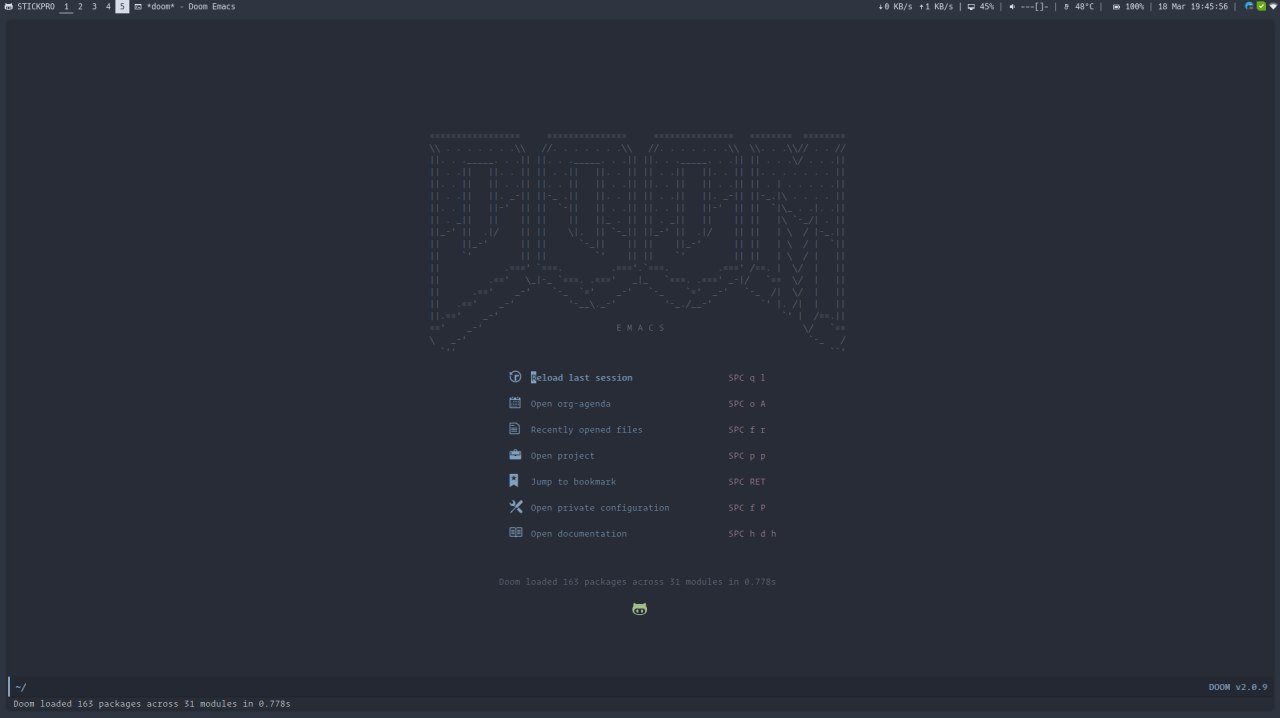The height and width of the screenshot is (718, 1280).
Task: Click the volume level slider indicator
Action: click(x=1034, y=6)
